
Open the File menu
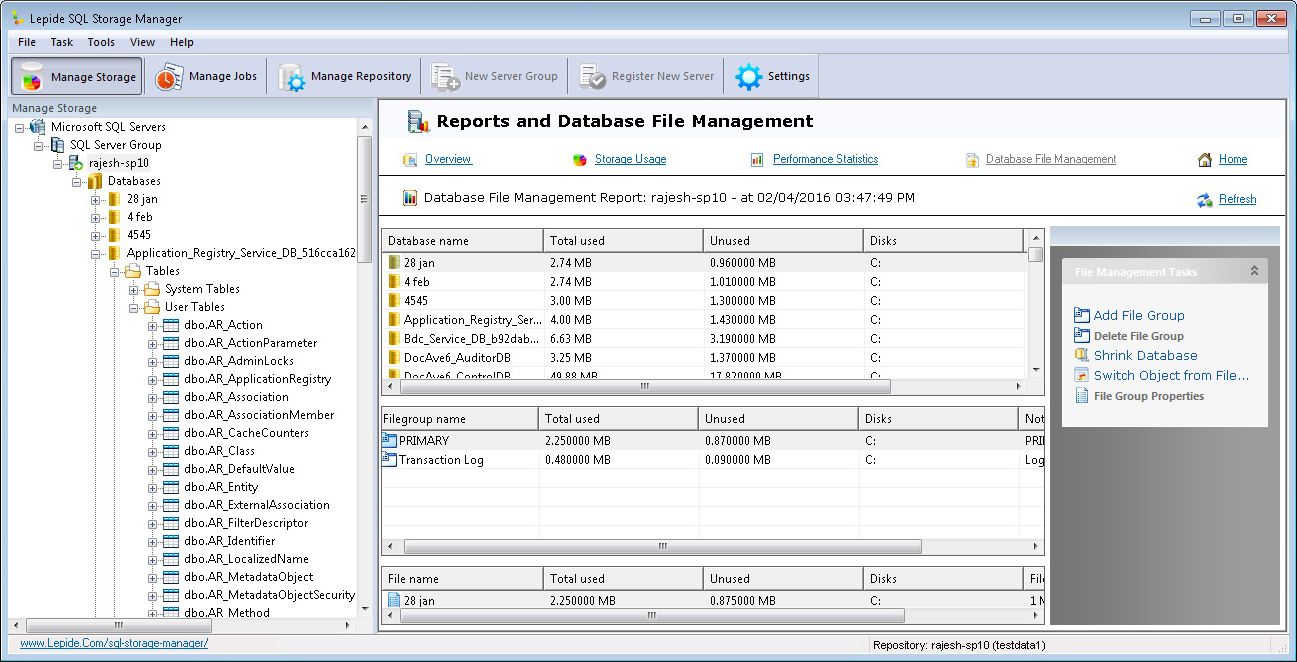pos(27,42)
